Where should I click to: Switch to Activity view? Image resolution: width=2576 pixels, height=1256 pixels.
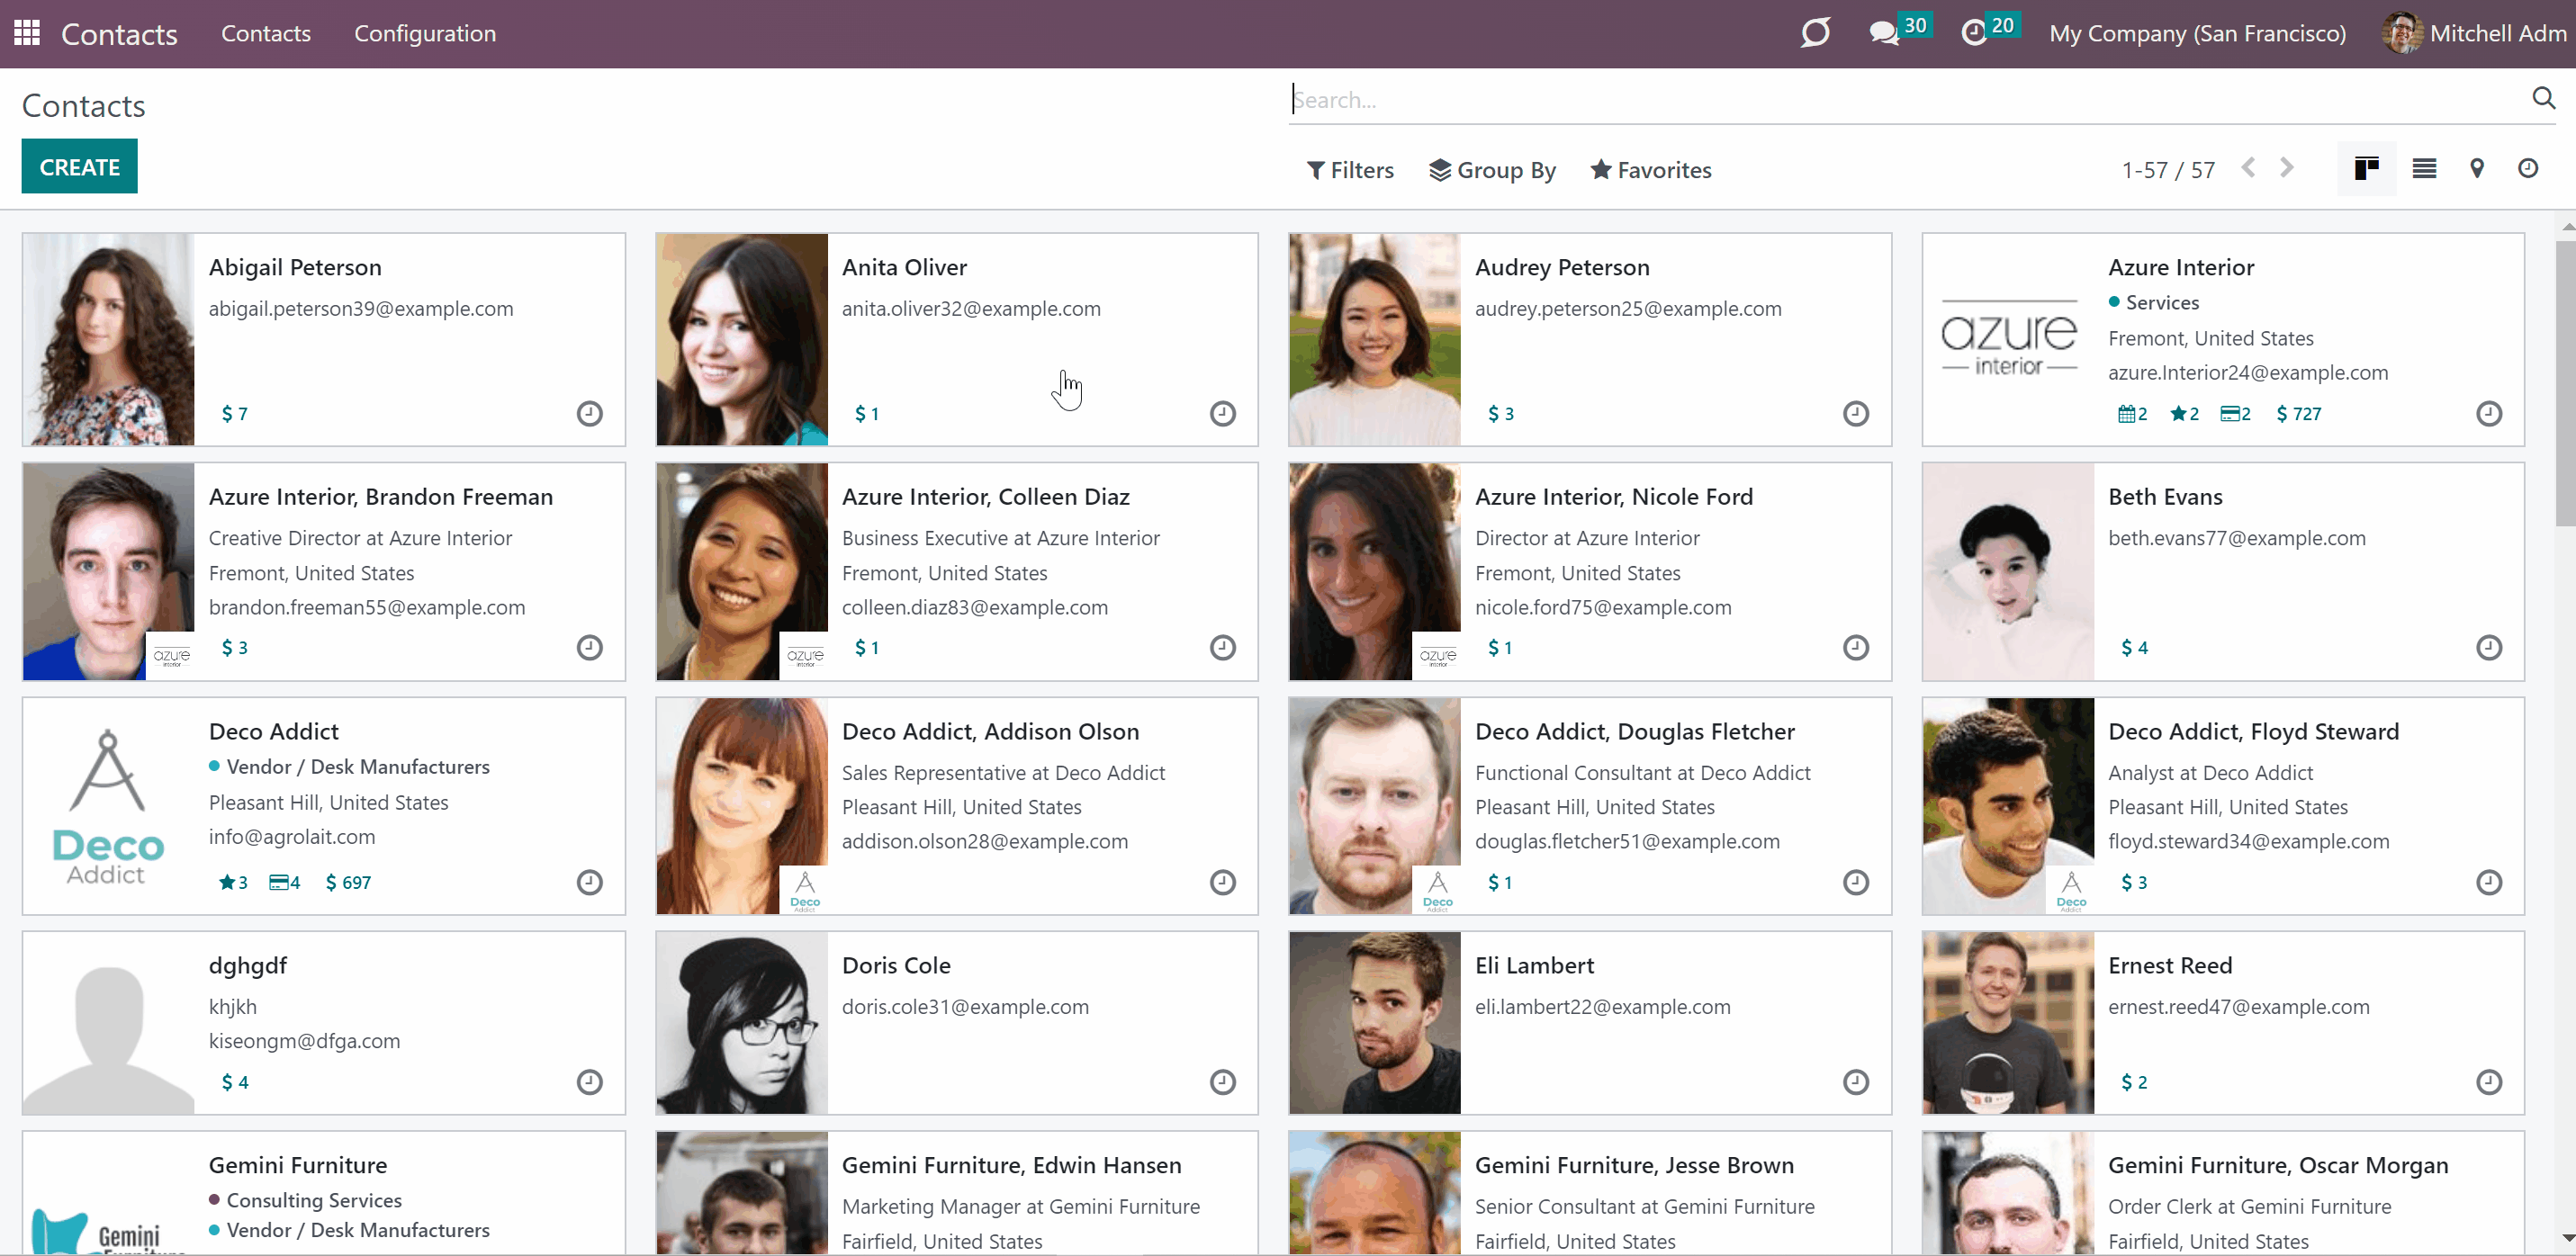[2528, 168]
